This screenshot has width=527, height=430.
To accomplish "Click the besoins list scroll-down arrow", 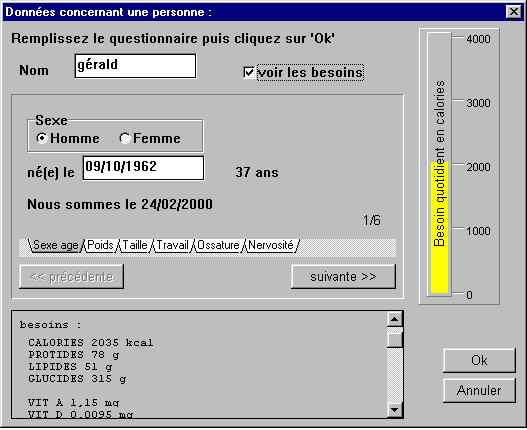I will (395, 409).
